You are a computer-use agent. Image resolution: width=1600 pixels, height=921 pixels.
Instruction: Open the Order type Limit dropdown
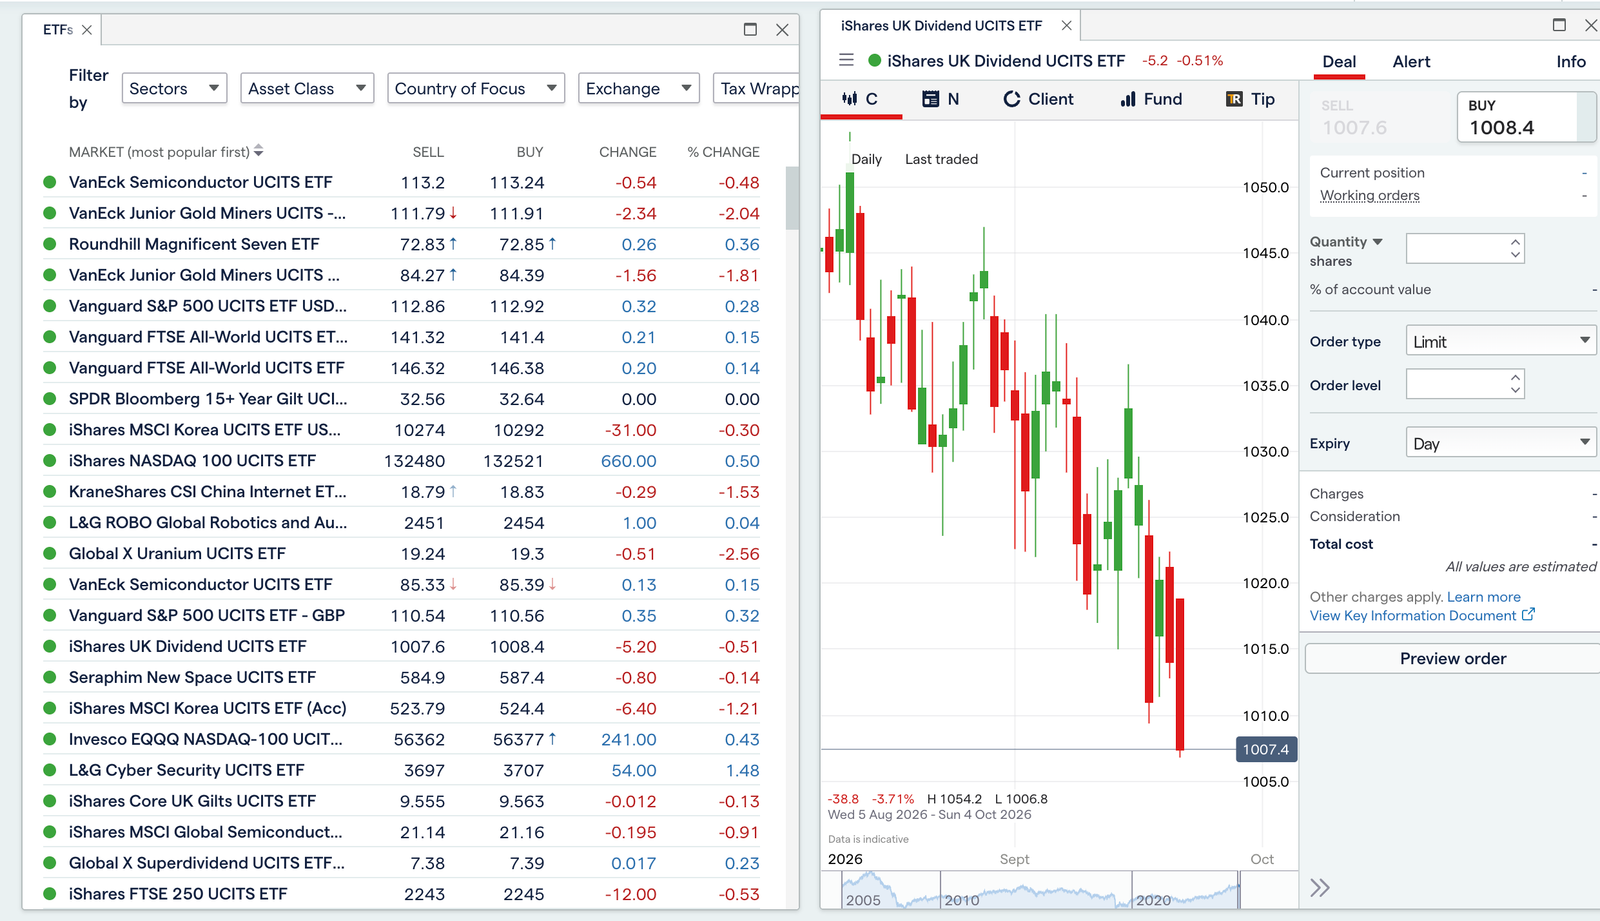click(1500, 341)
